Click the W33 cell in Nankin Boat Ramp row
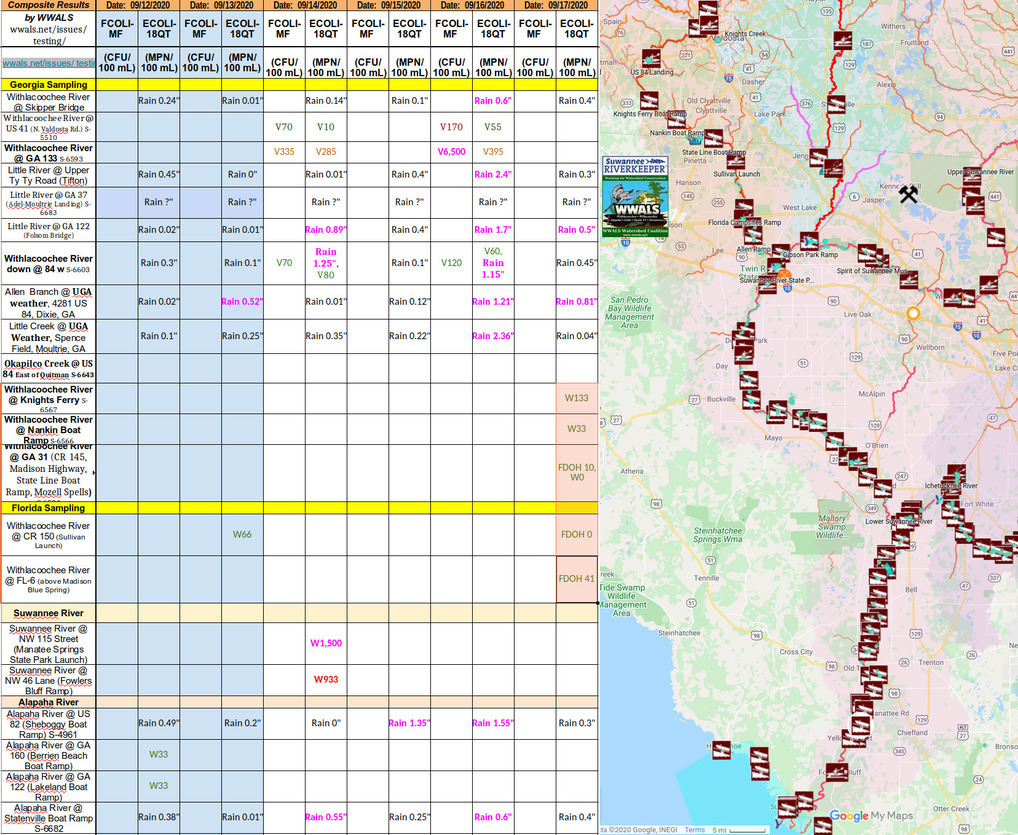1018x835 pixels. click(577, 429)
